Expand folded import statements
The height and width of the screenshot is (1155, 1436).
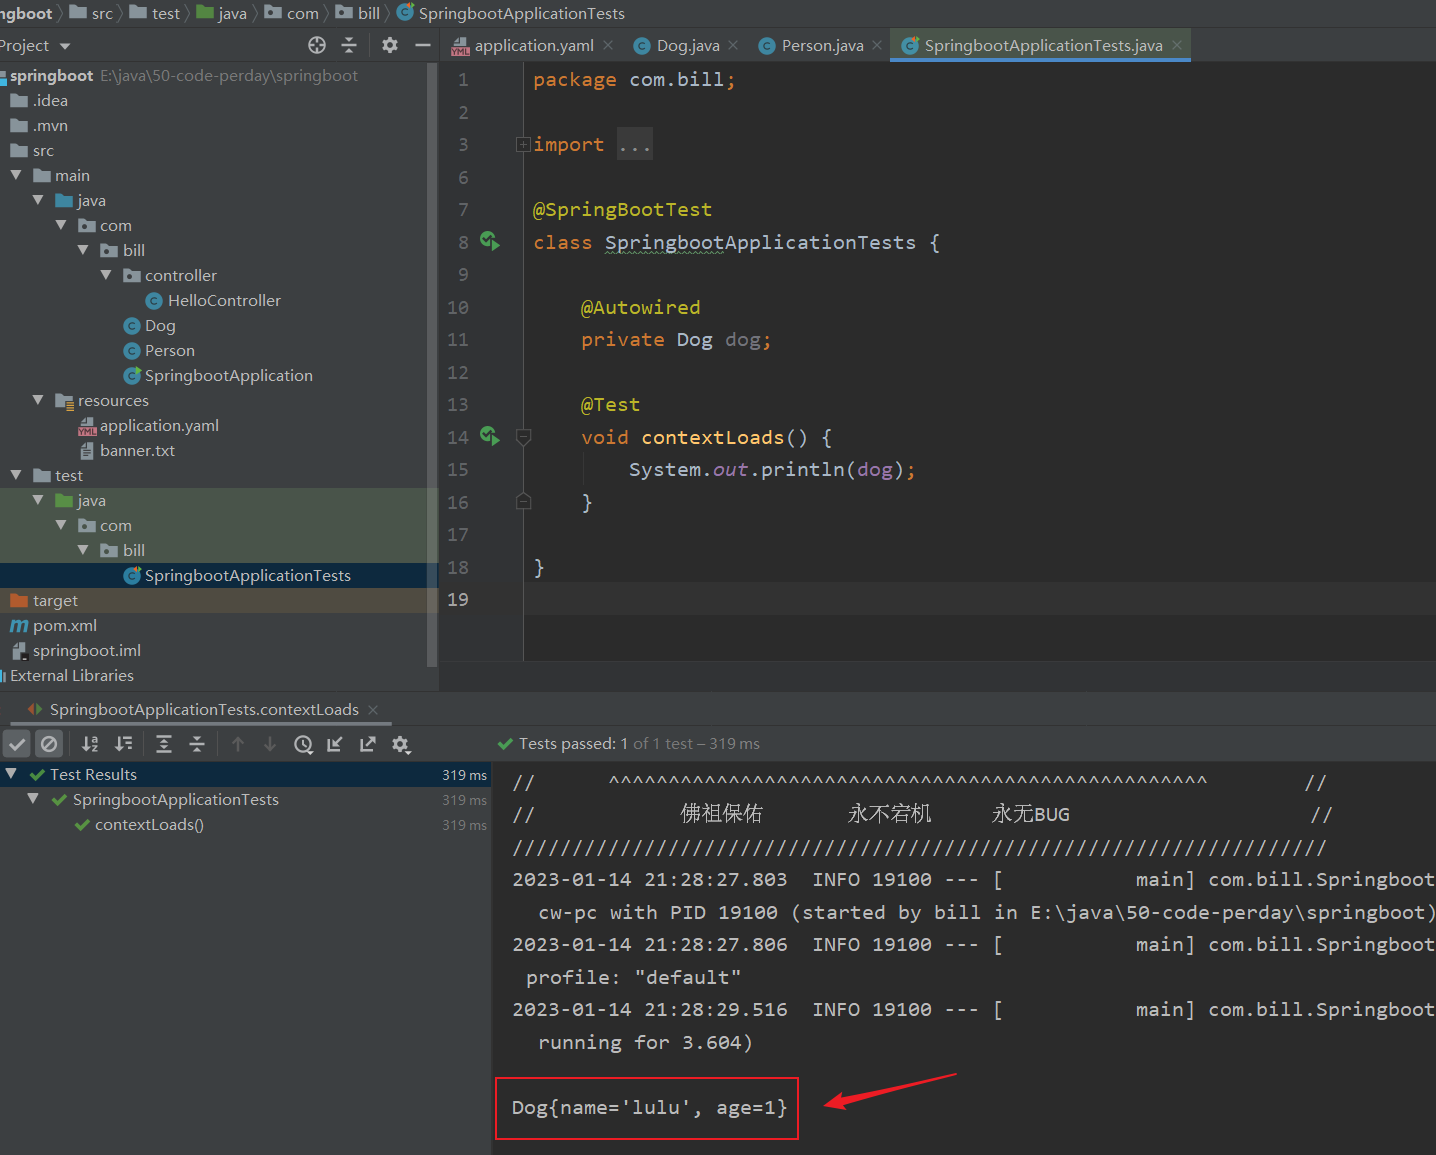(522, 145)
